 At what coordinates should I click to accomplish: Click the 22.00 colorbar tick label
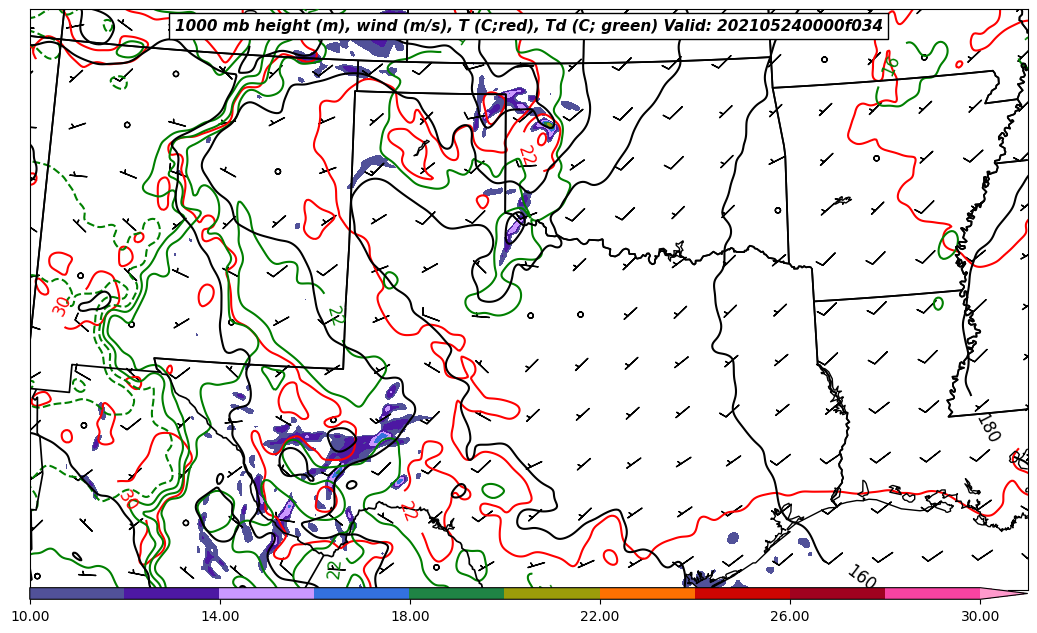click(x=600, y=616)
